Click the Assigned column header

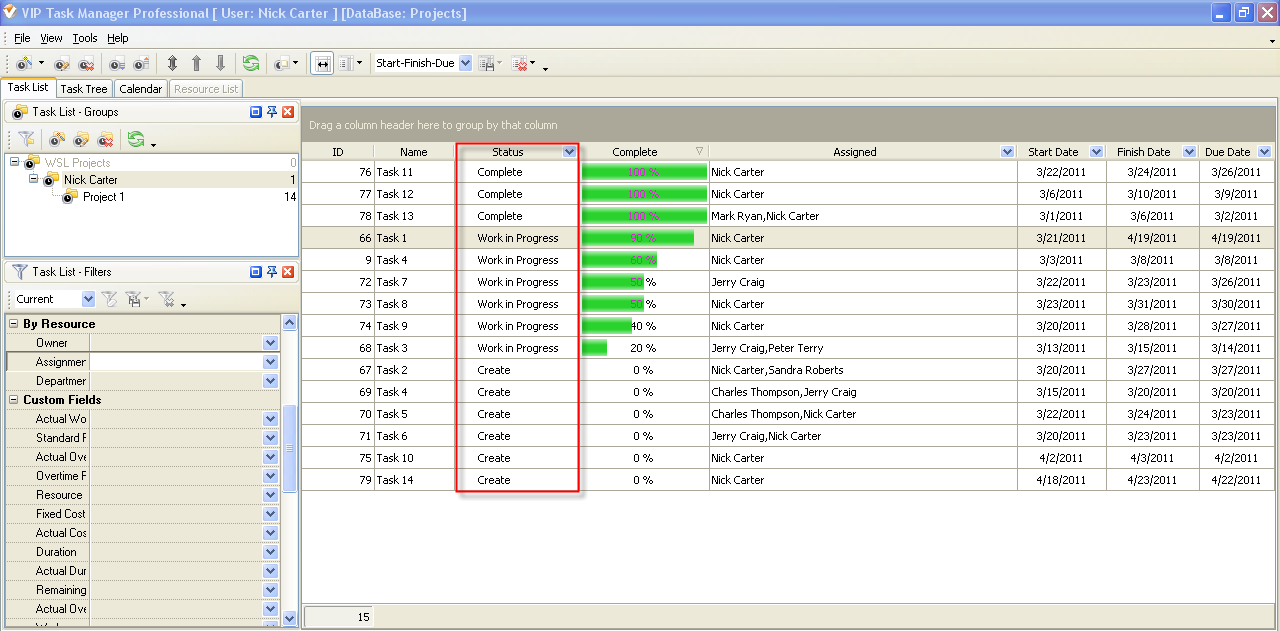click(854, 152)
